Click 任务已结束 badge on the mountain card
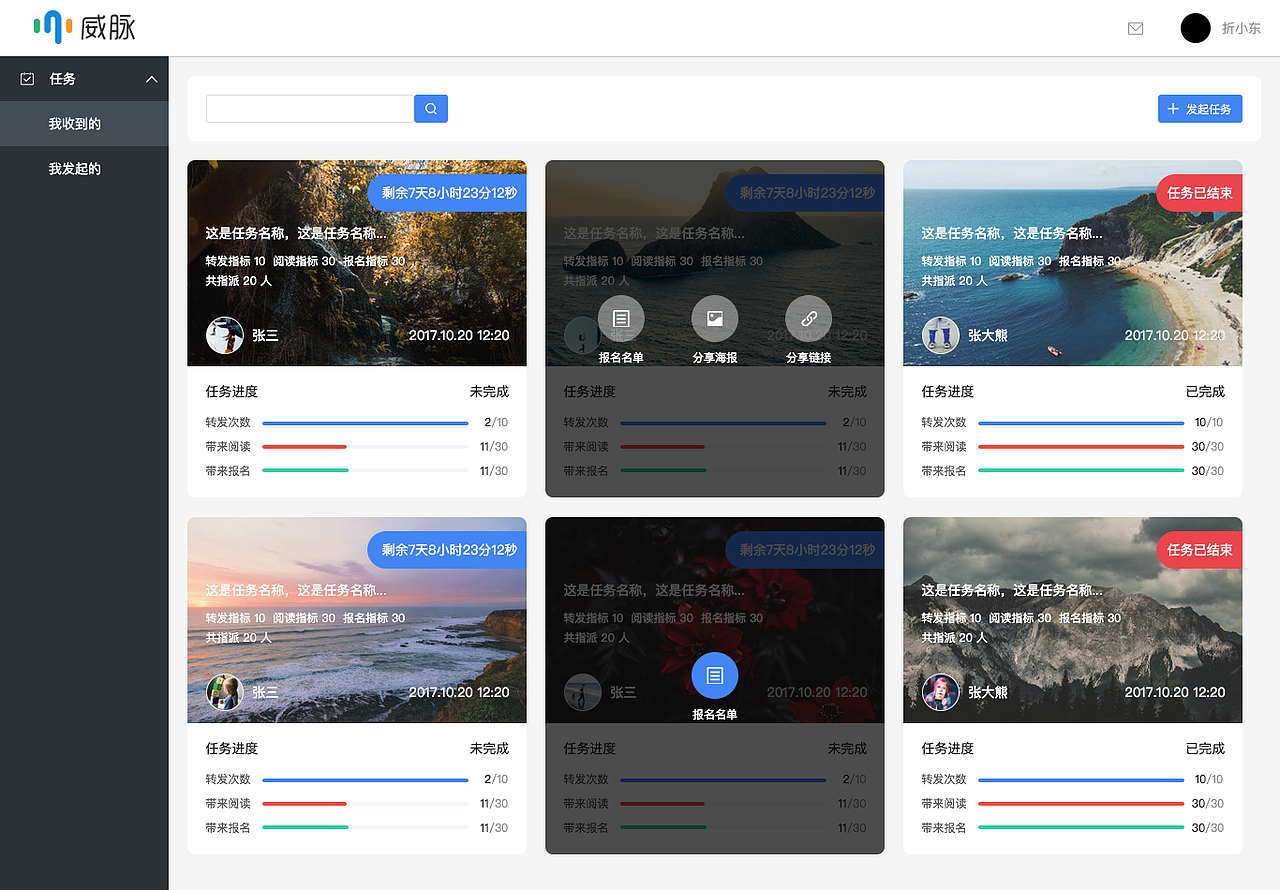 click(1199, 550)
